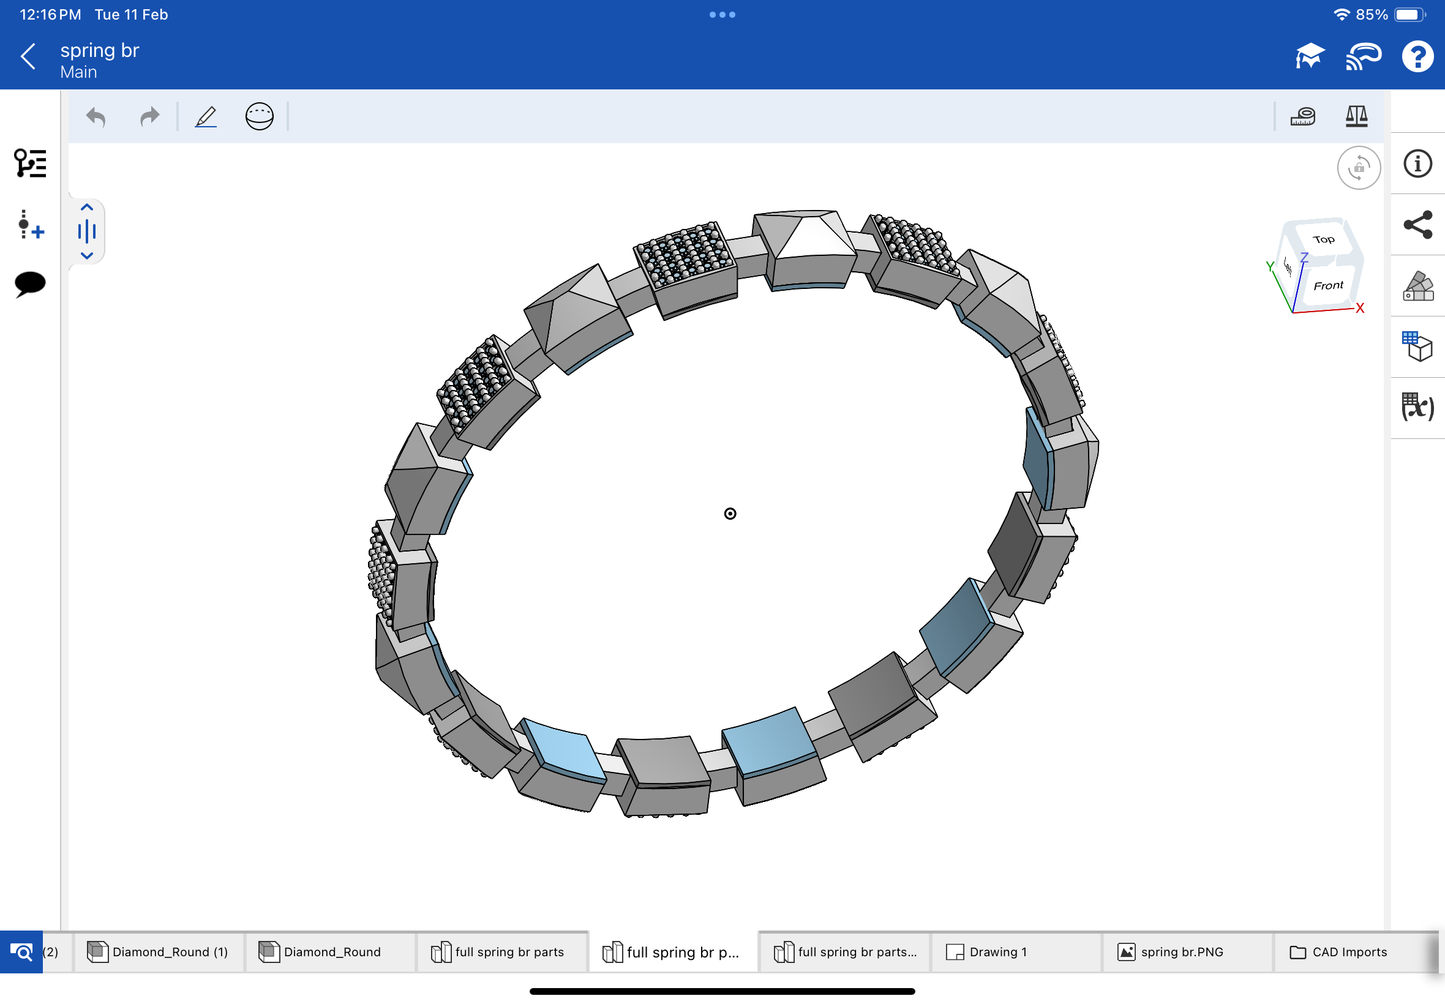Screen dimensions: 1445x1004
Task: Open the feature list panel icon
Action: [x=30, y=163]
